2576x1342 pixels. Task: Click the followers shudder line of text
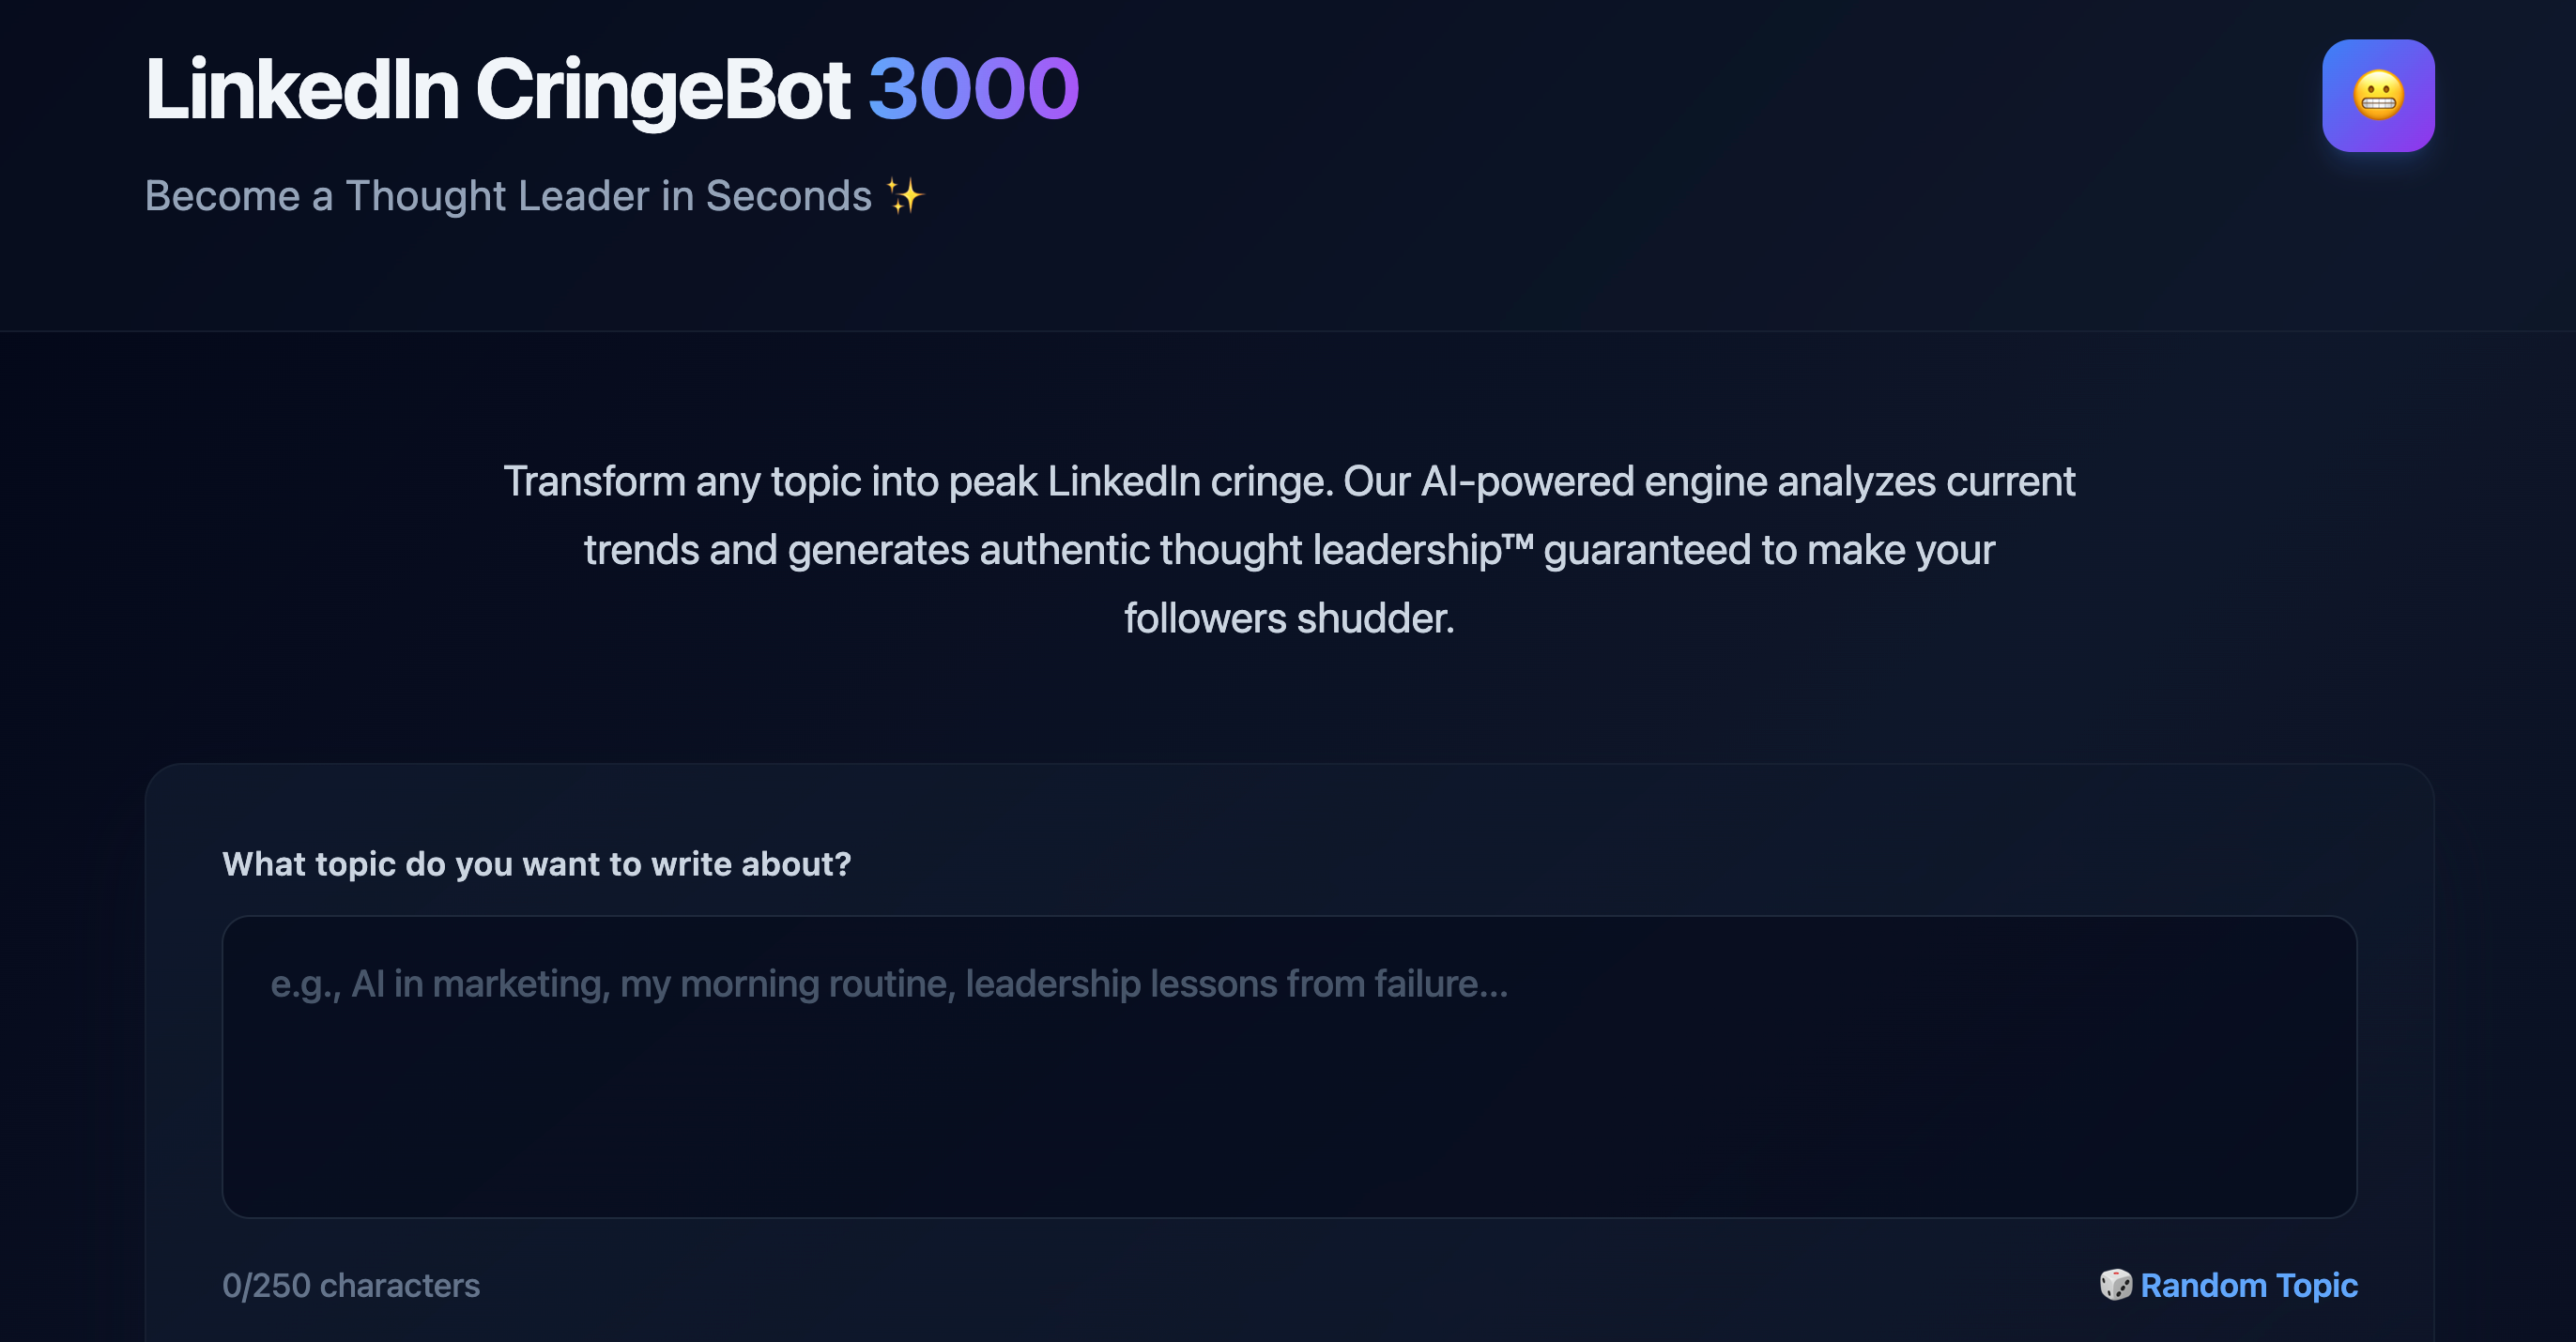point(1288,618)
